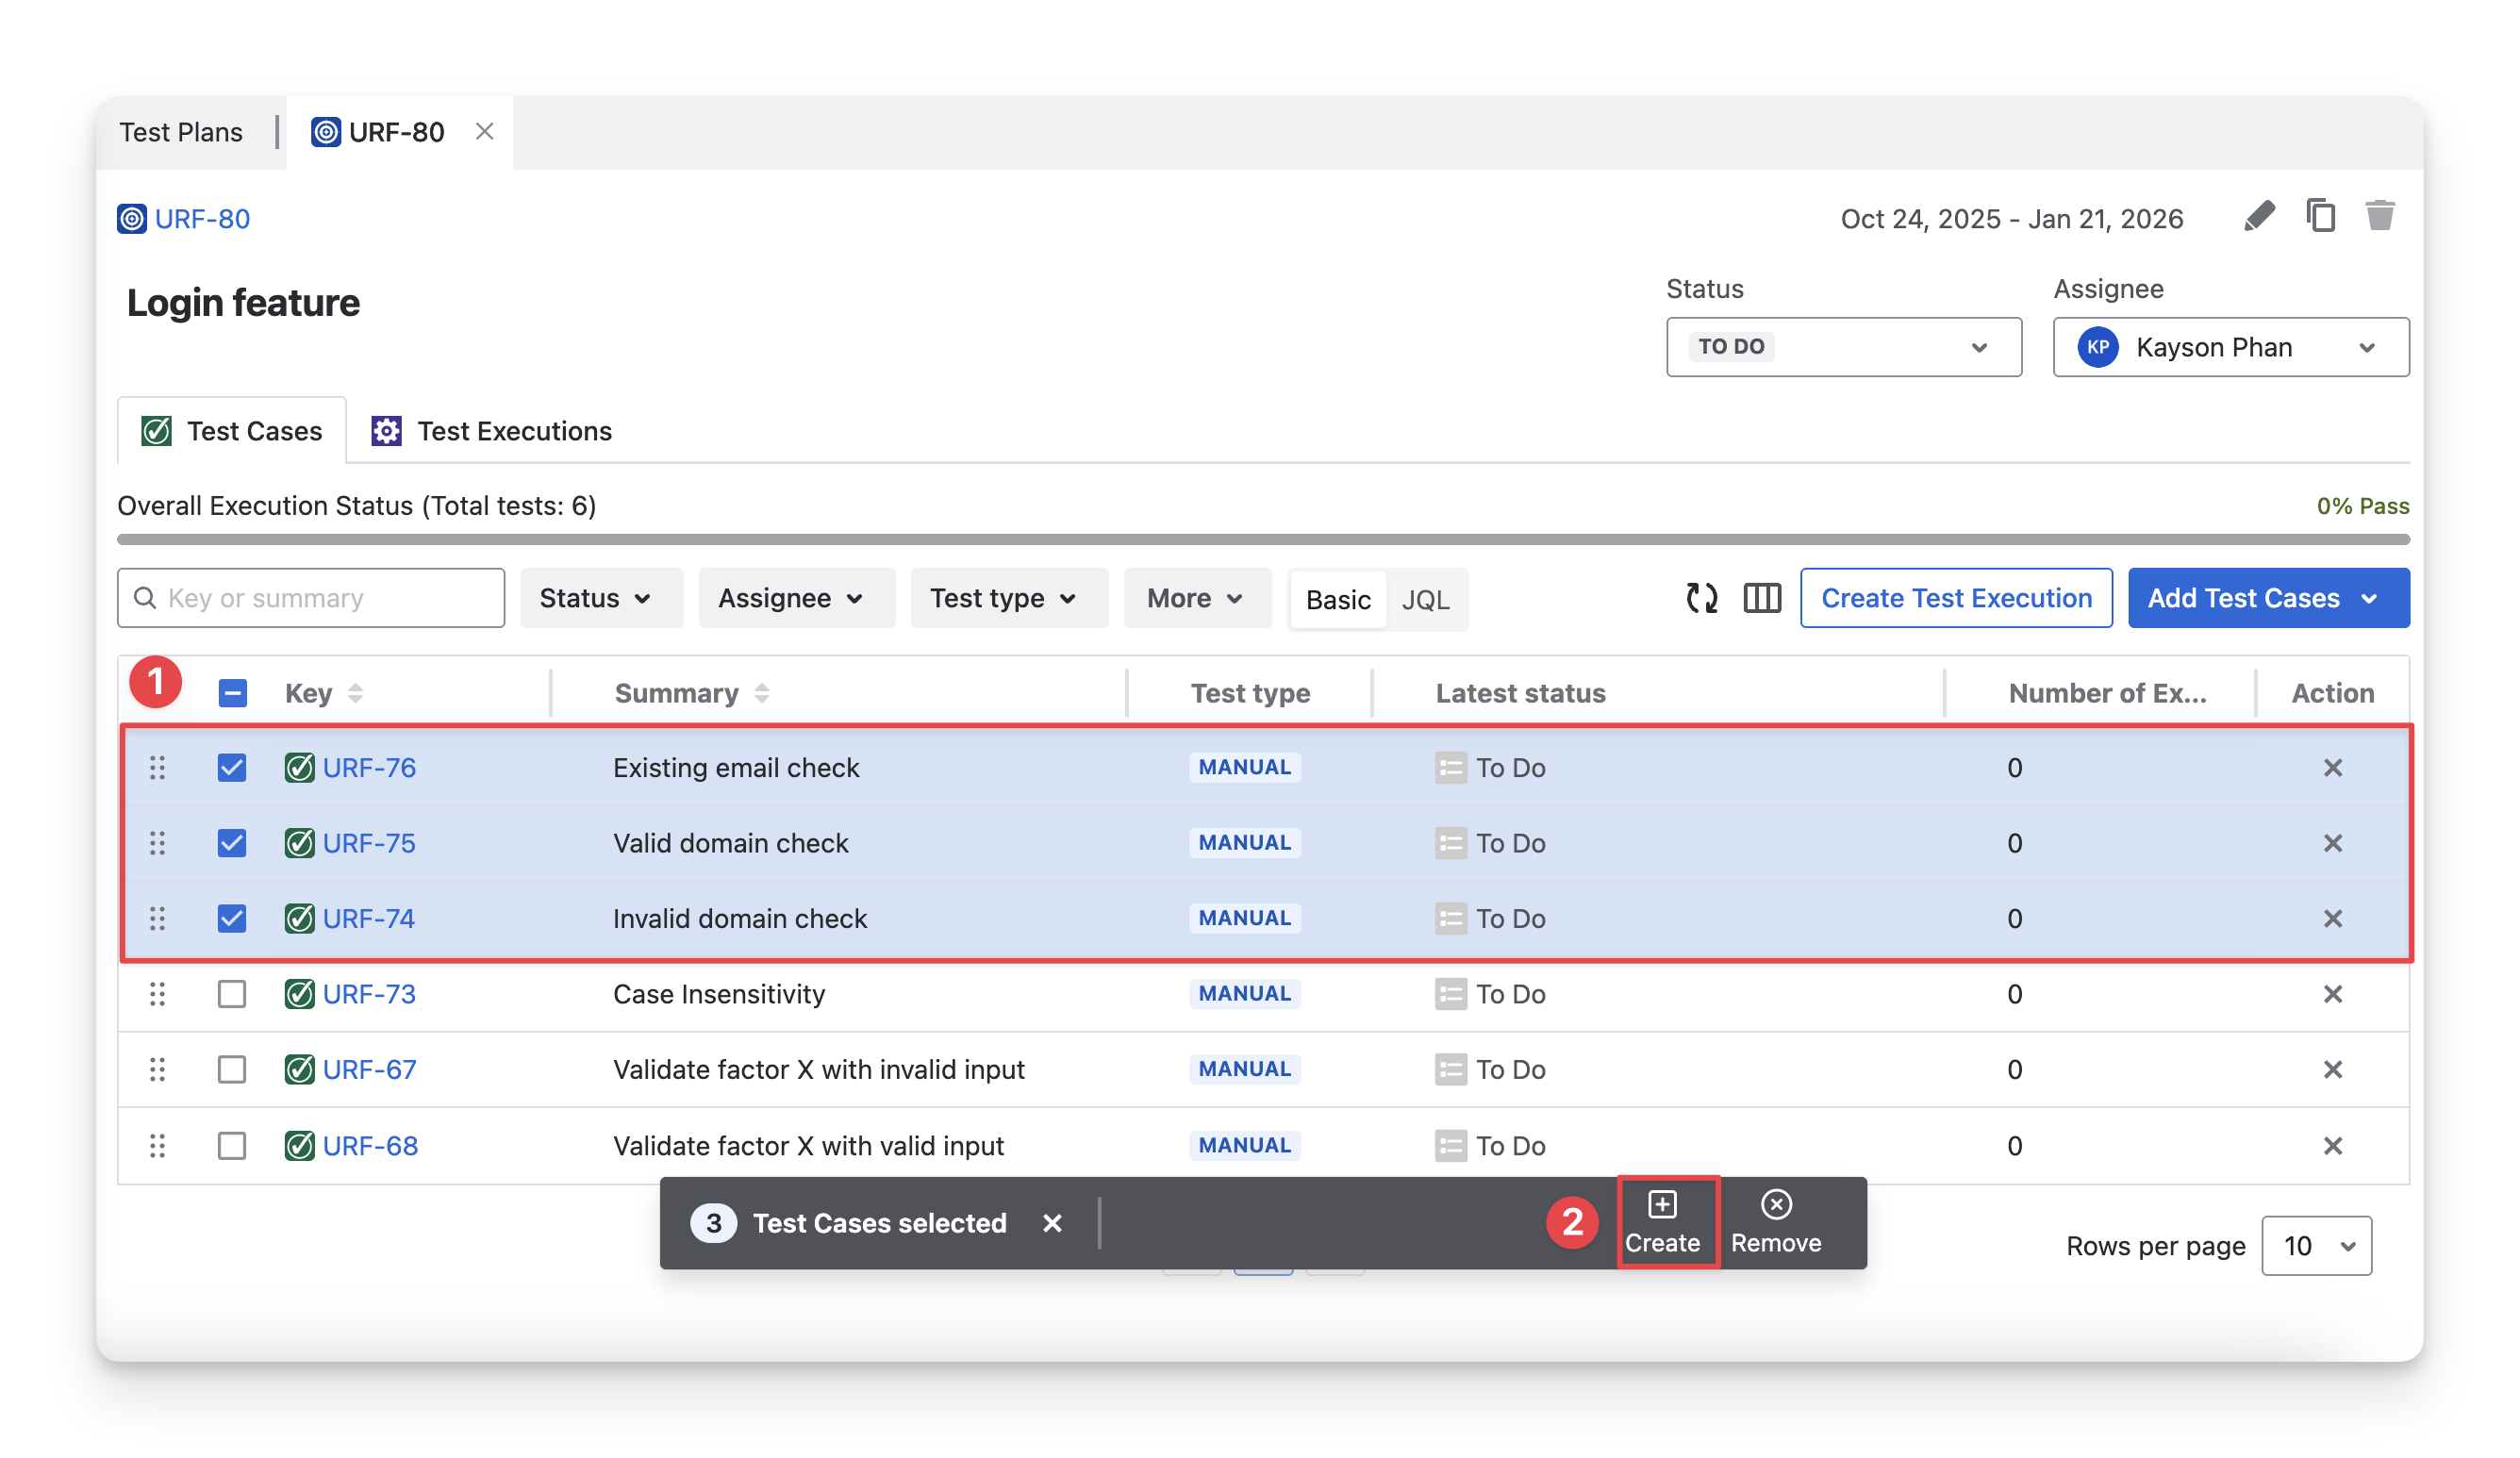
Task: Toggle the select-all header checkbox
Action: pos(233,693)
